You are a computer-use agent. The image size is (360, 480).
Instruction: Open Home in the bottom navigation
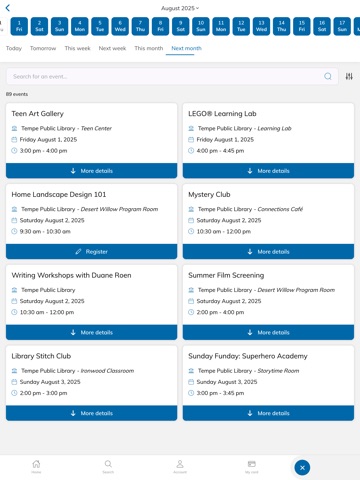click(x=36, y=467)
